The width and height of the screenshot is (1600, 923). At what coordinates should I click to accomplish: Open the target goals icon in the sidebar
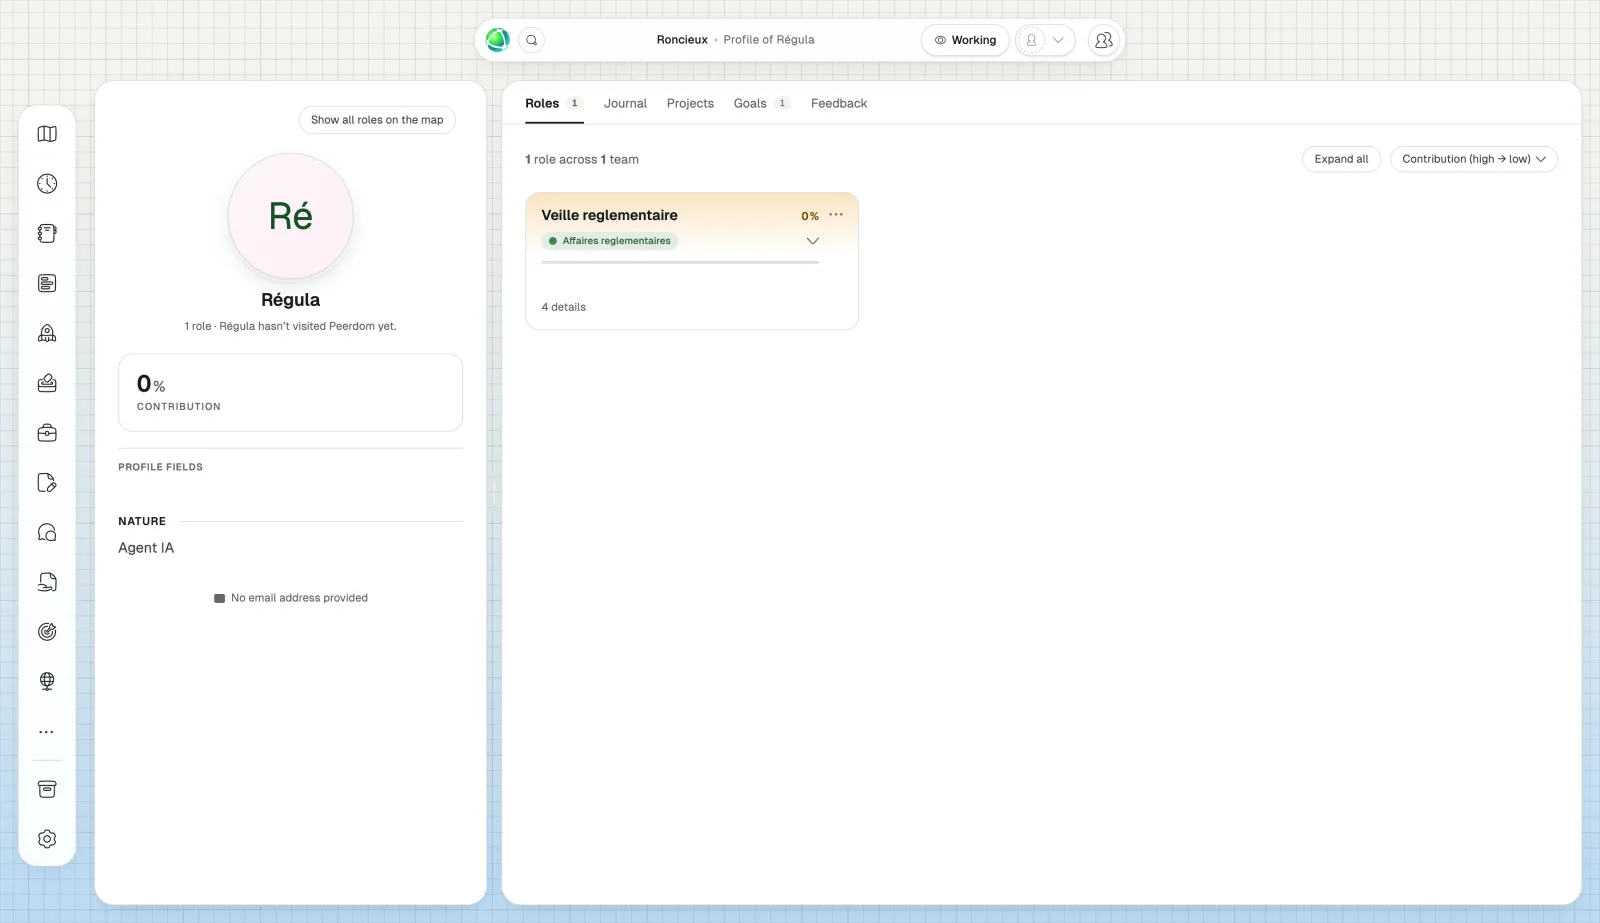pos(47,632)
